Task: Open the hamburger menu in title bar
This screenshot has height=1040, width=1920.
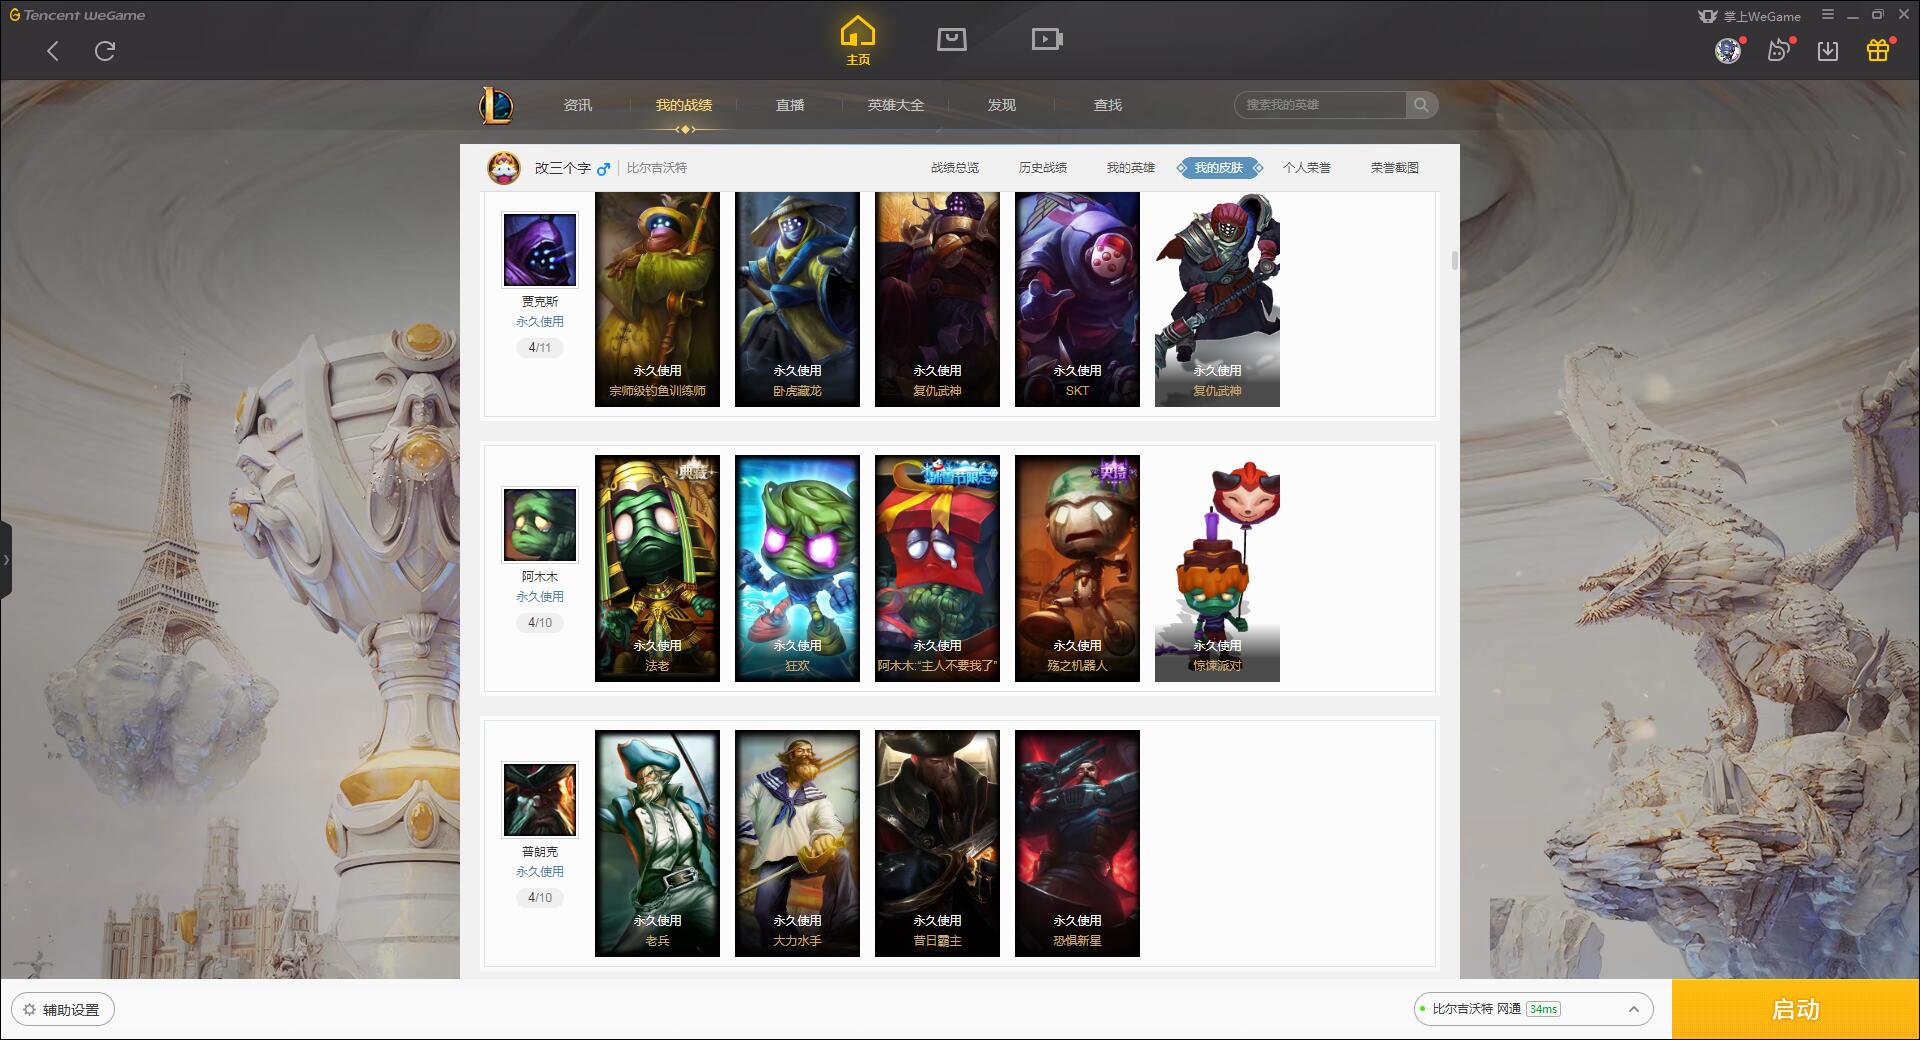Action: (1828, 15)
